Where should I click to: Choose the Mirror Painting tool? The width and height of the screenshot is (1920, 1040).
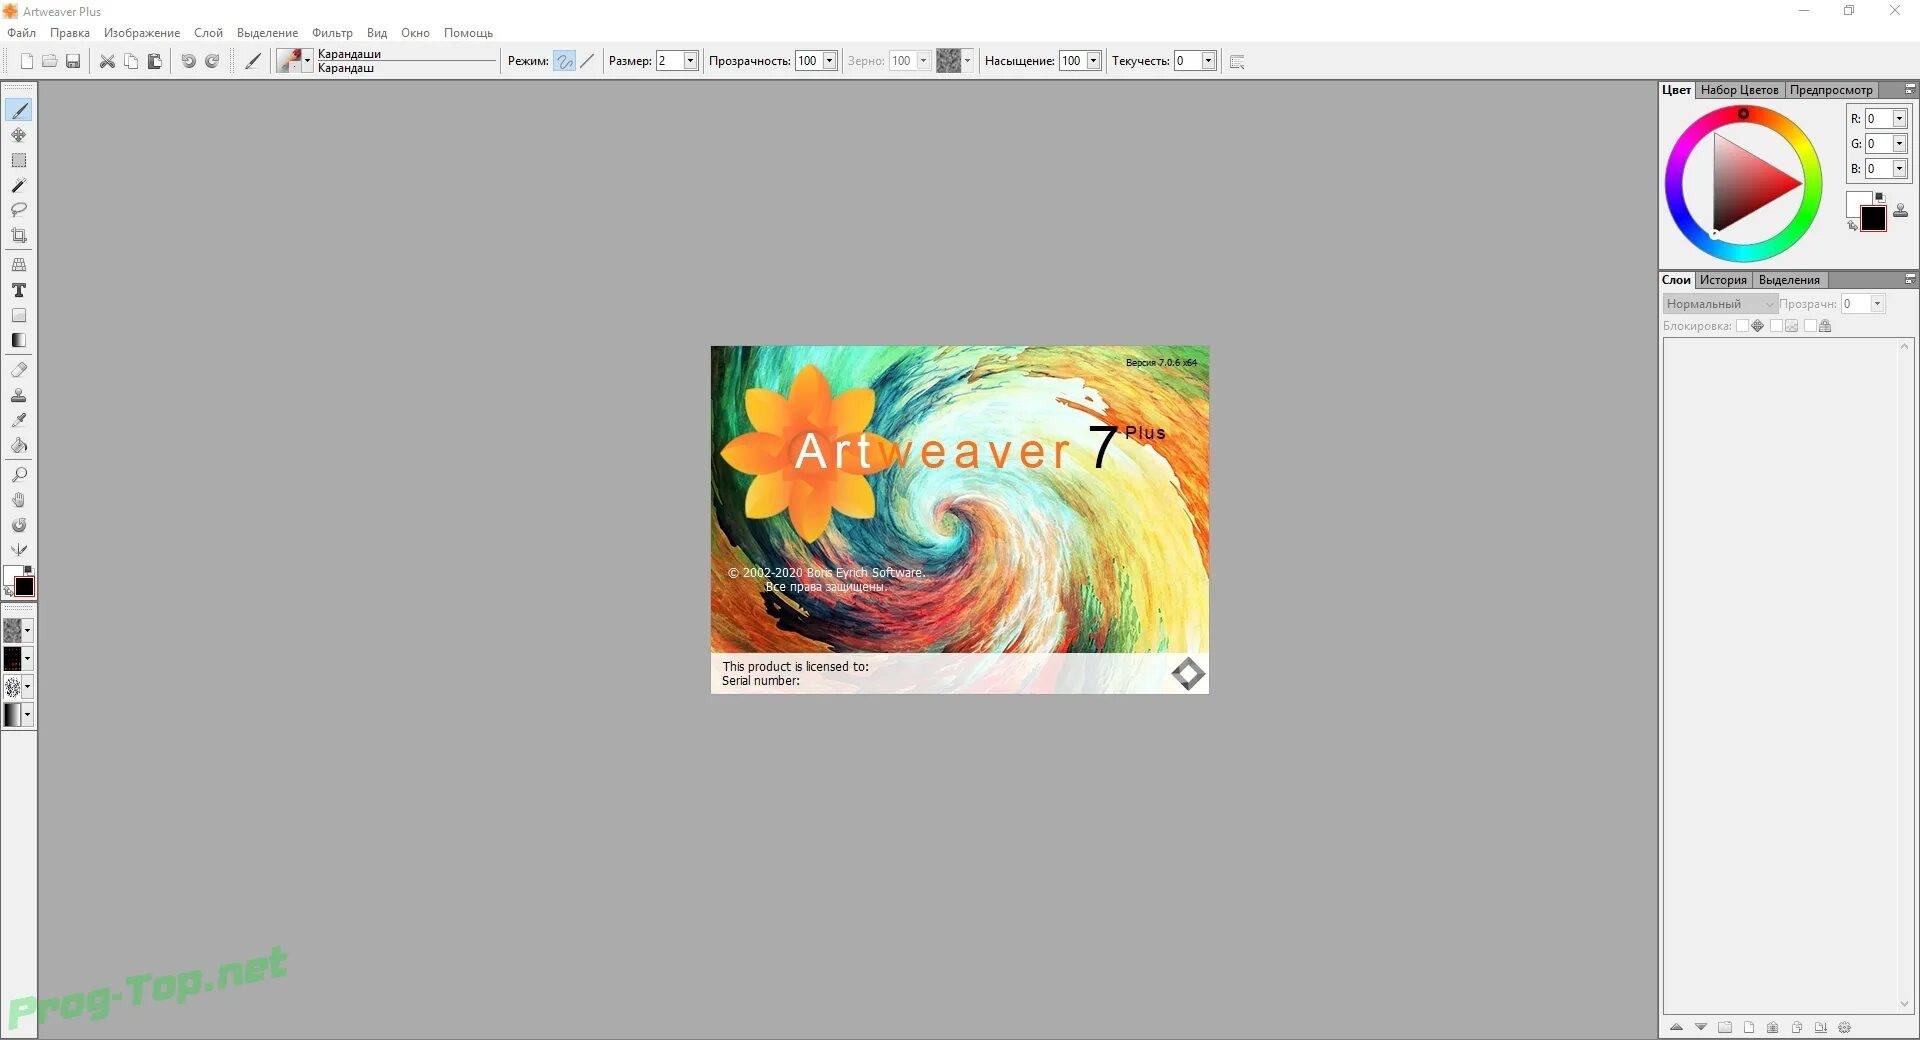point(19,550)
